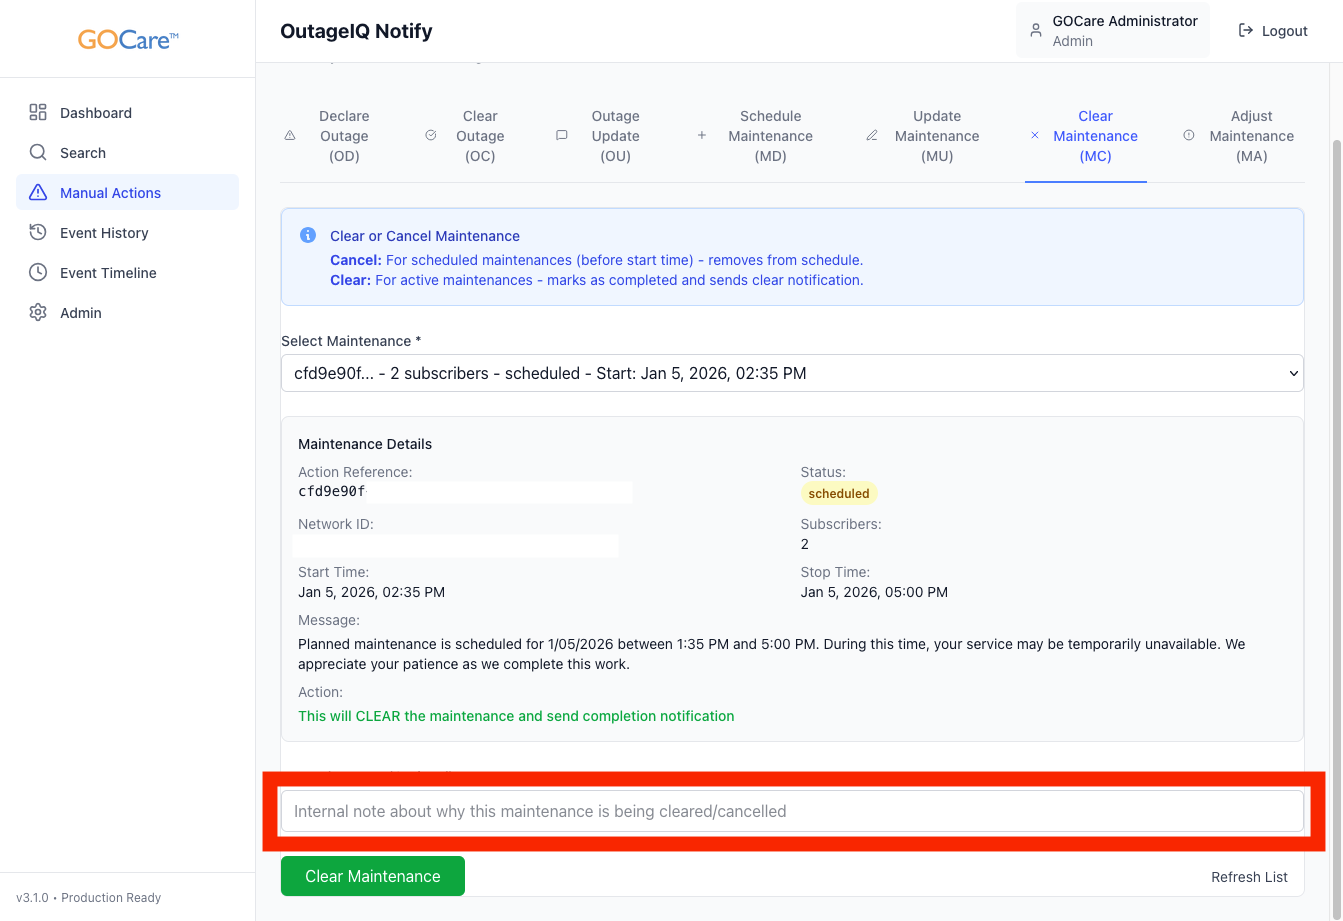Switch to Adjust Maintenance (MA) tab
The width and height of the screenshot is (1343, 921).
pyautogui.click(x=1240, y=136)
